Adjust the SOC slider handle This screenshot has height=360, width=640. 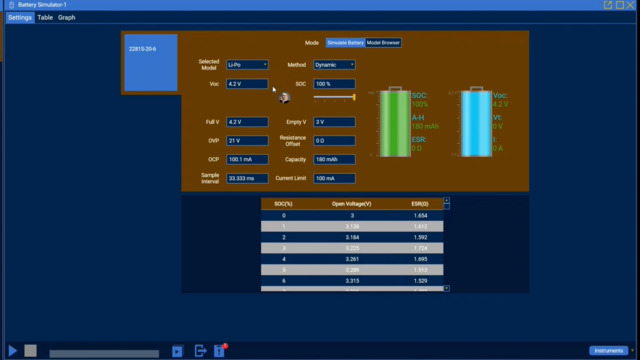[354, 97]
